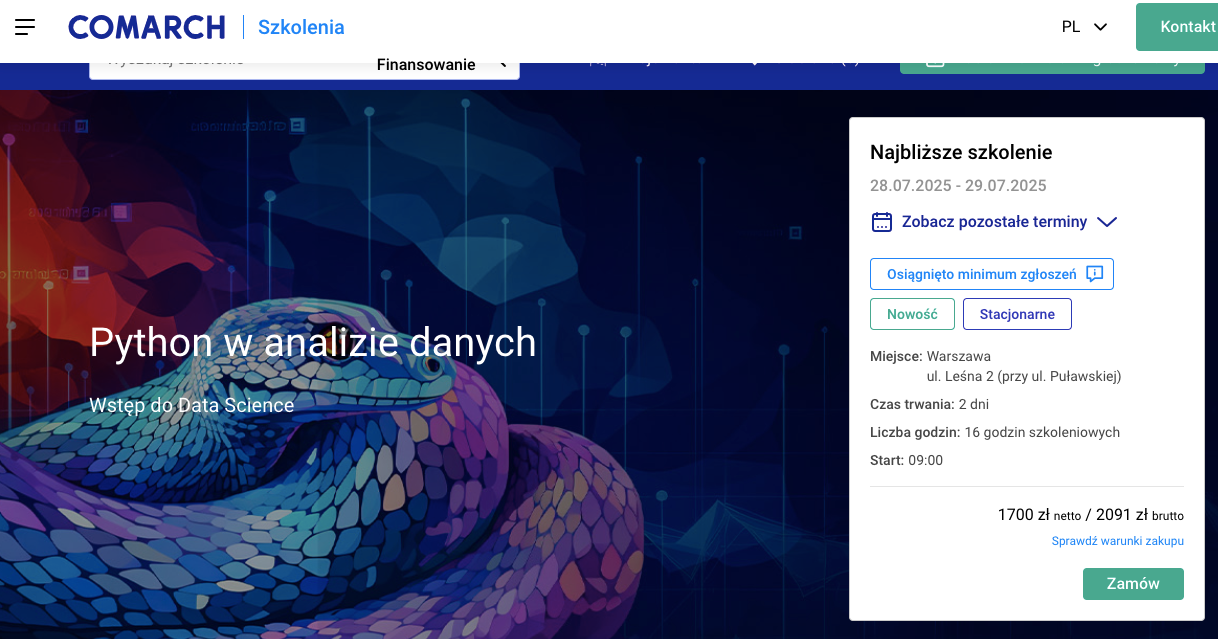Click the Finansowanie label in search bar

click(x=426, y=65)
